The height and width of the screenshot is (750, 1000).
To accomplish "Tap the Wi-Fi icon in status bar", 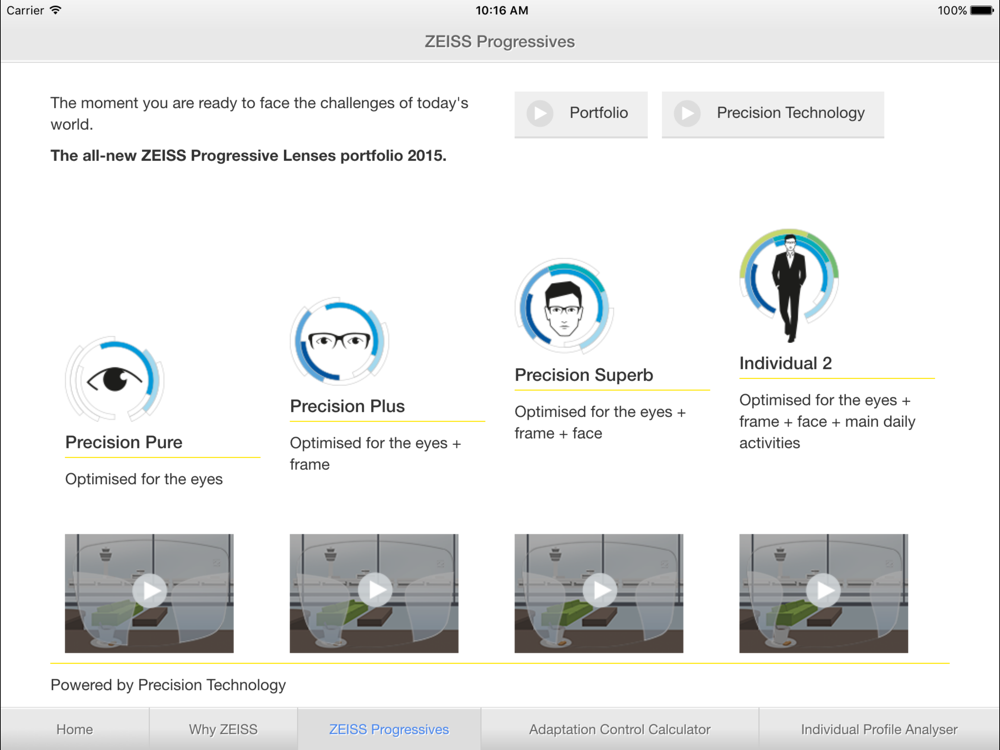I will (55, 10).
